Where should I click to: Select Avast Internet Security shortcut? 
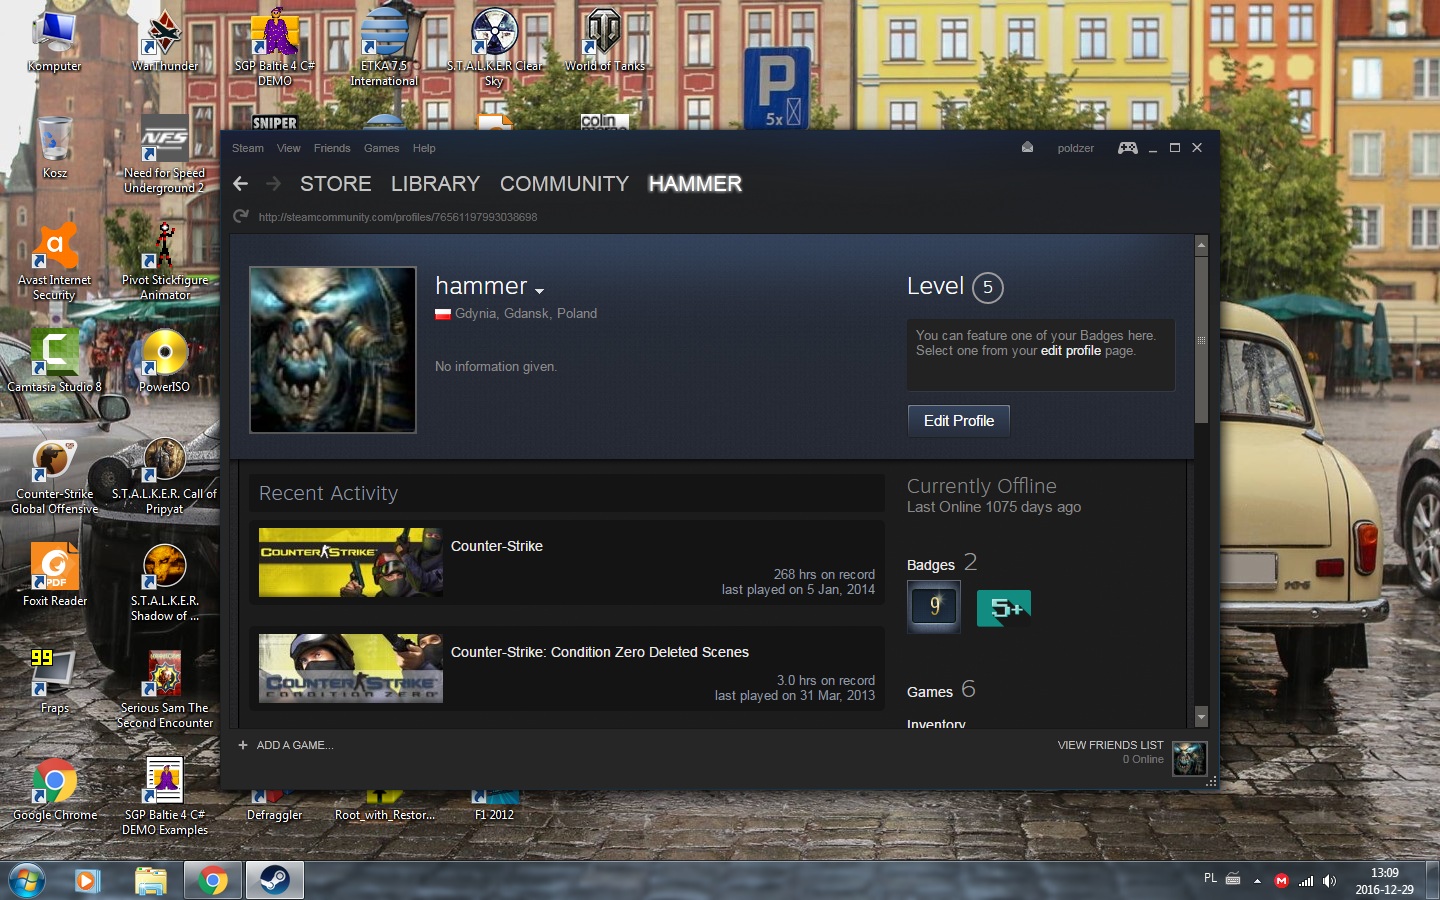[x=55, y=262]
